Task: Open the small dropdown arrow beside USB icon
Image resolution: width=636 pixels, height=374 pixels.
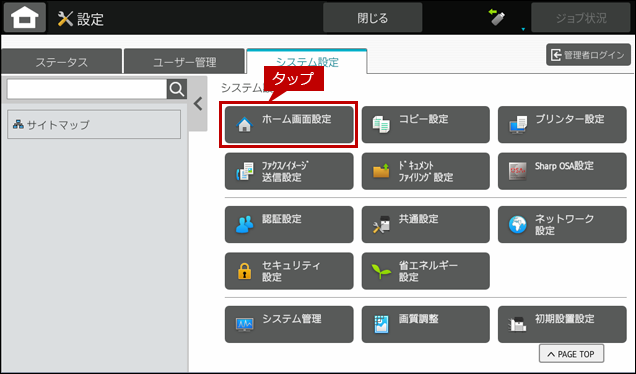Action: (x=523, y=29)
